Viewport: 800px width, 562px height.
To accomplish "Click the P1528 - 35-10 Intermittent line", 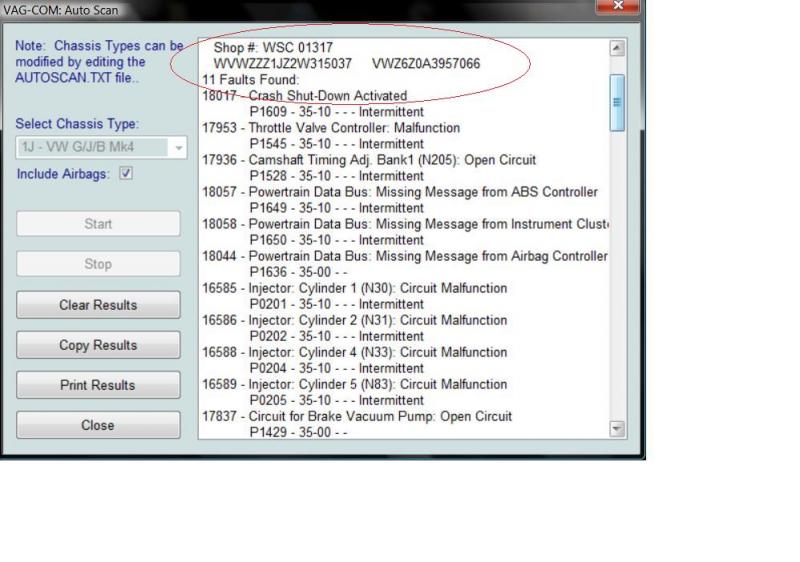I will point(337,176).
